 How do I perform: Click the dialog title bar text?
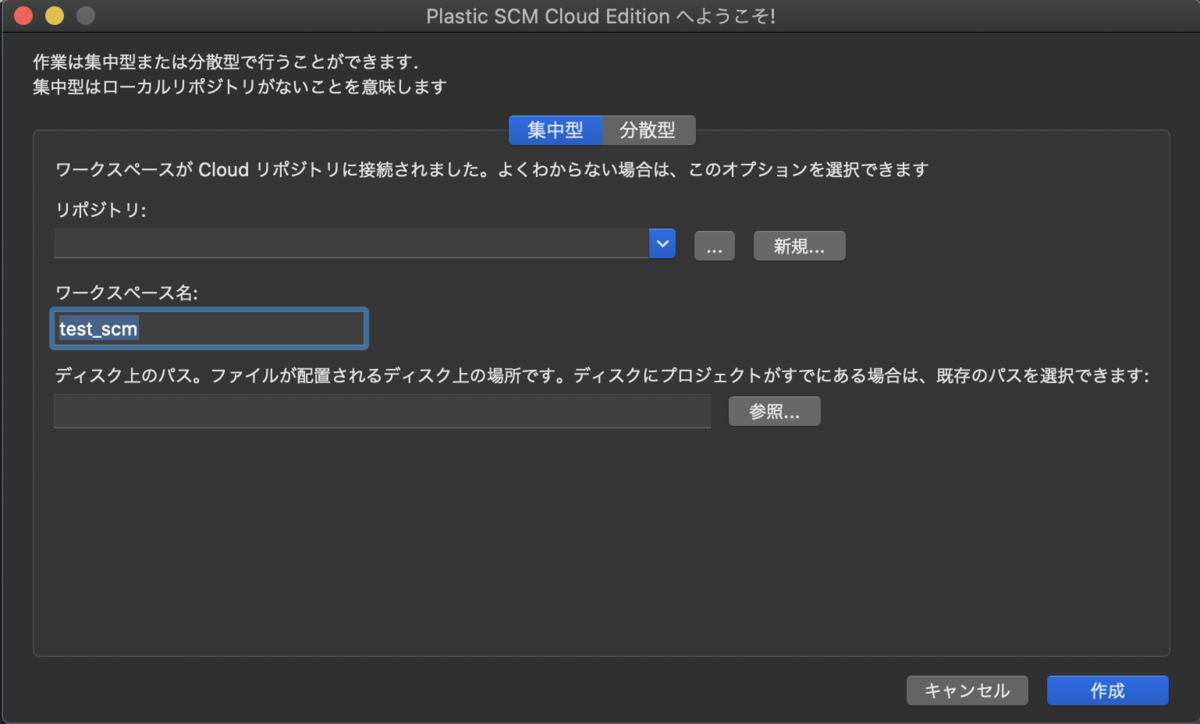pos(600,16)
